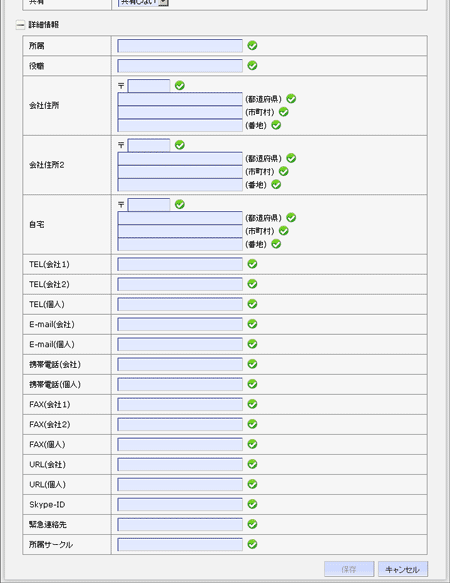Click green check icon next to 役職 field
Screen dimensions: 450x583
click(x=252, y=66)
